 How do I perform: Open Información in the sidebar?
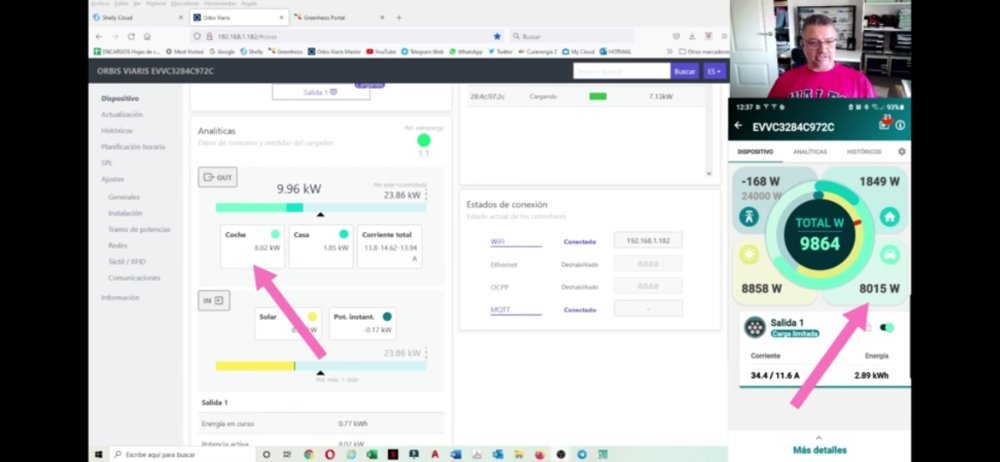[x=120, y=297]
